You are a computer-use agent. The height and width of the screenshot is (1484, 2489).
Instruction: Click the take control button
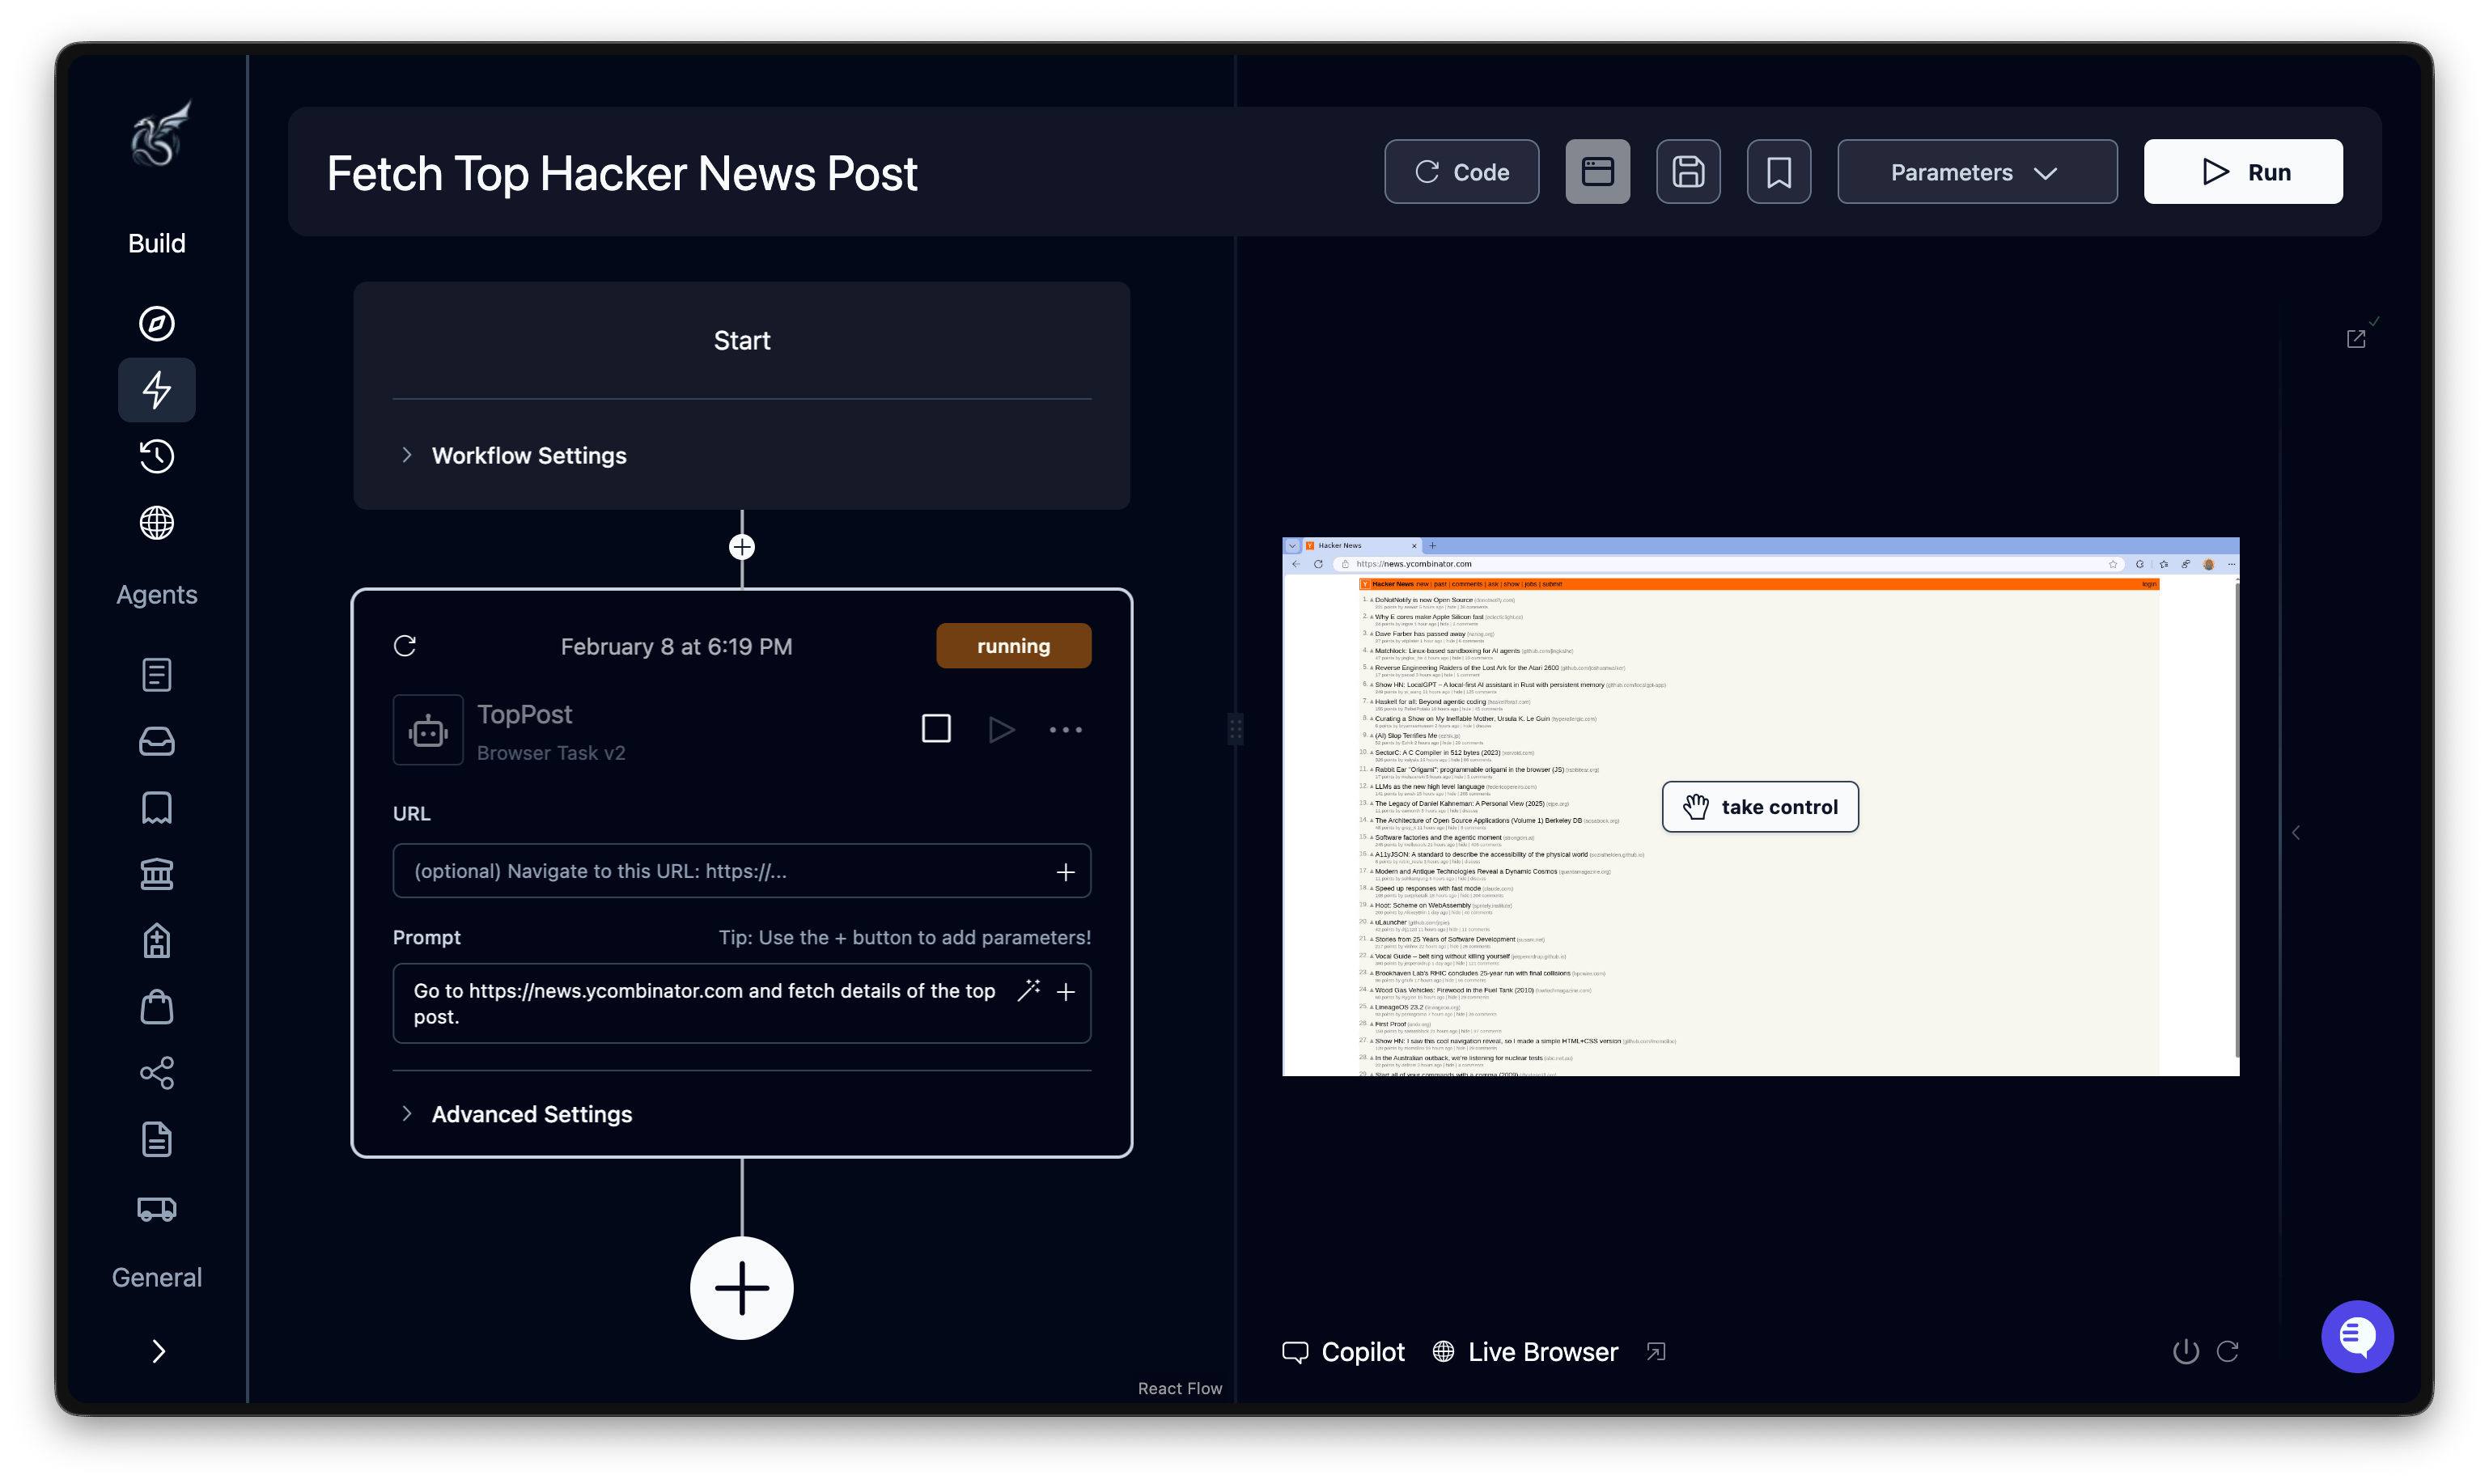pos(1760,807)
